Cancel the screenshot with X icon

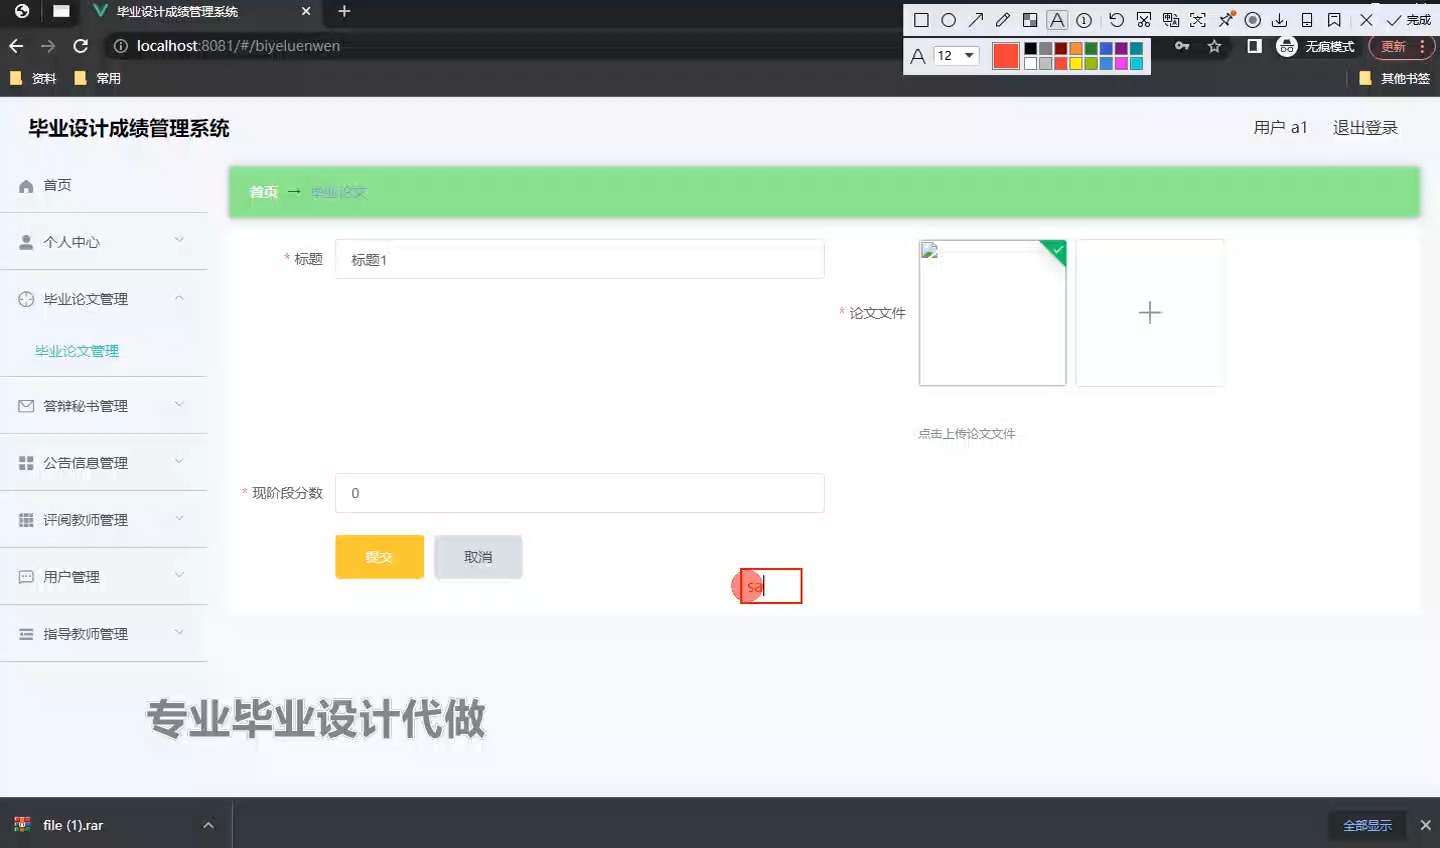[x=1366, y=20]
